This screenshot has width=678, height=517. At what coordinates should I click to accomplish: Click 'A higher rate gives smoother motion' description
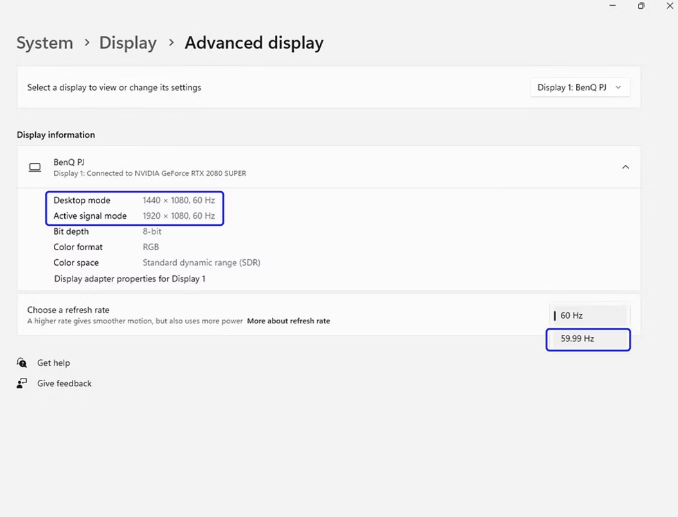tap(135, 321)
